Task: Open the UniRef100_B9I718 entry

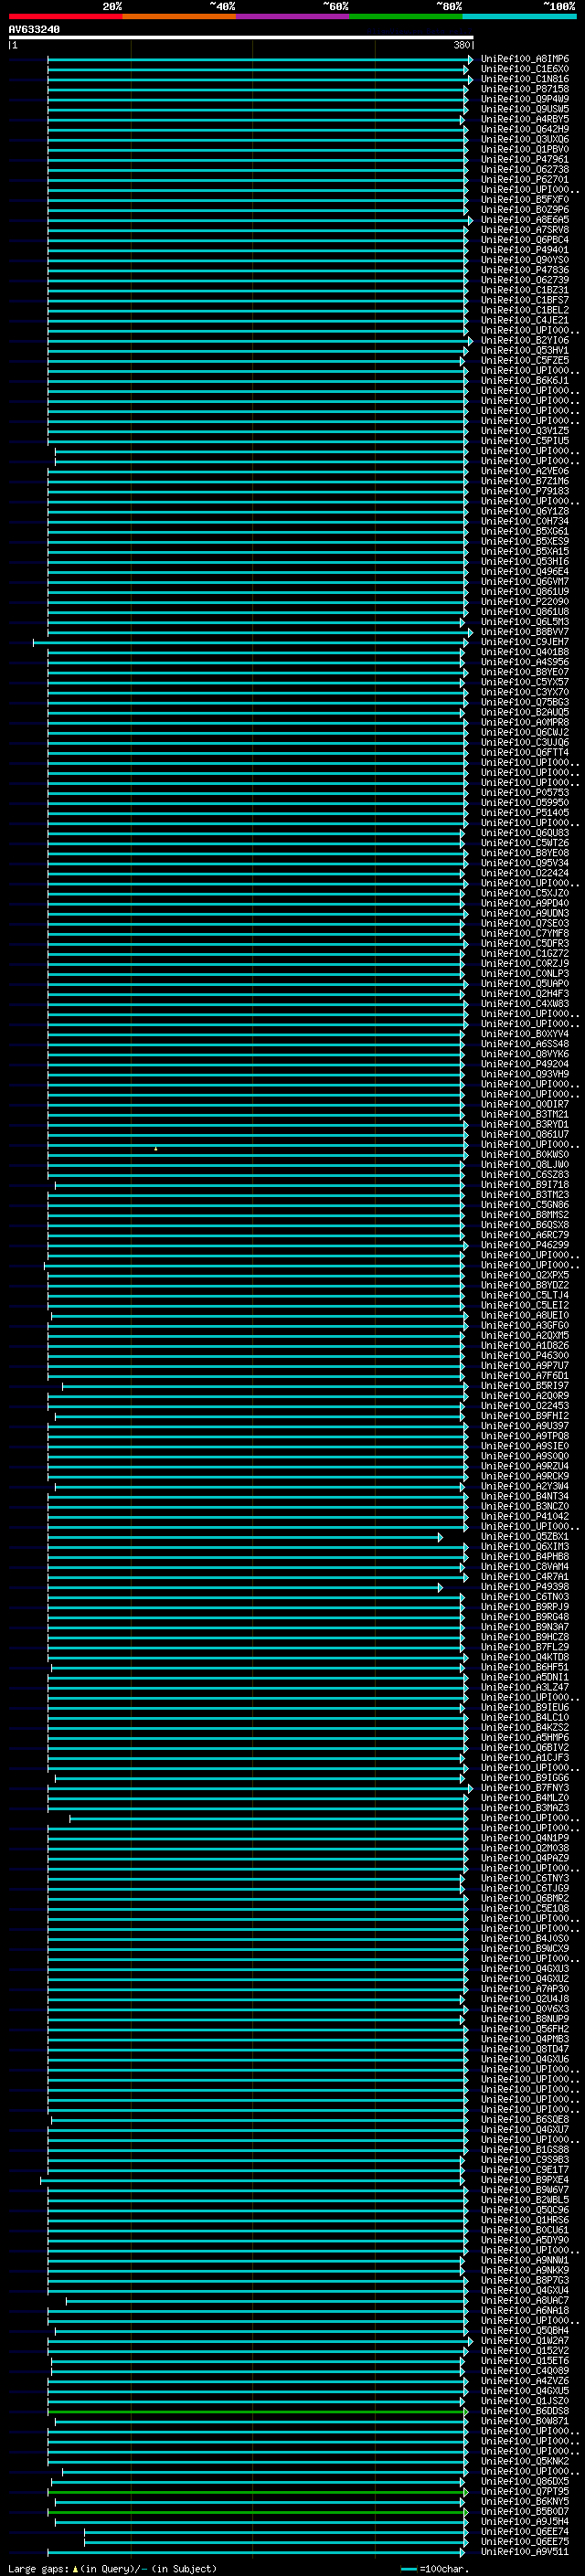Action: coord(524,1184)
